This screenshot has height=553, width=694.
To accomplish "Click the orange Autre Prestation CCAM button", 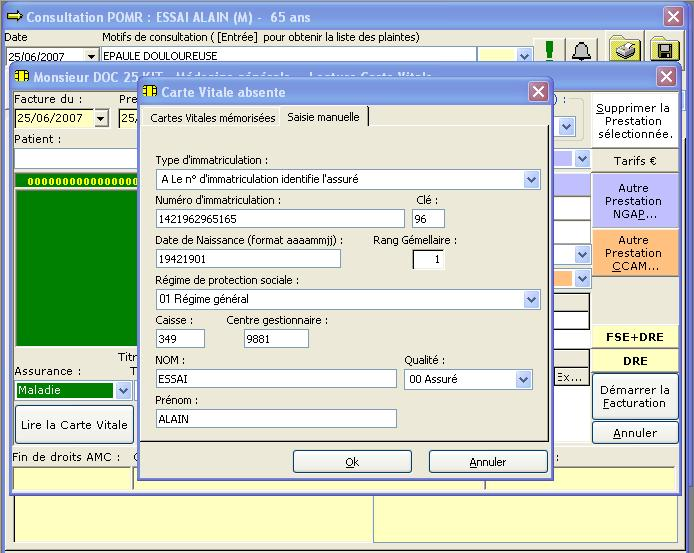I will click(x=633, y=253).
